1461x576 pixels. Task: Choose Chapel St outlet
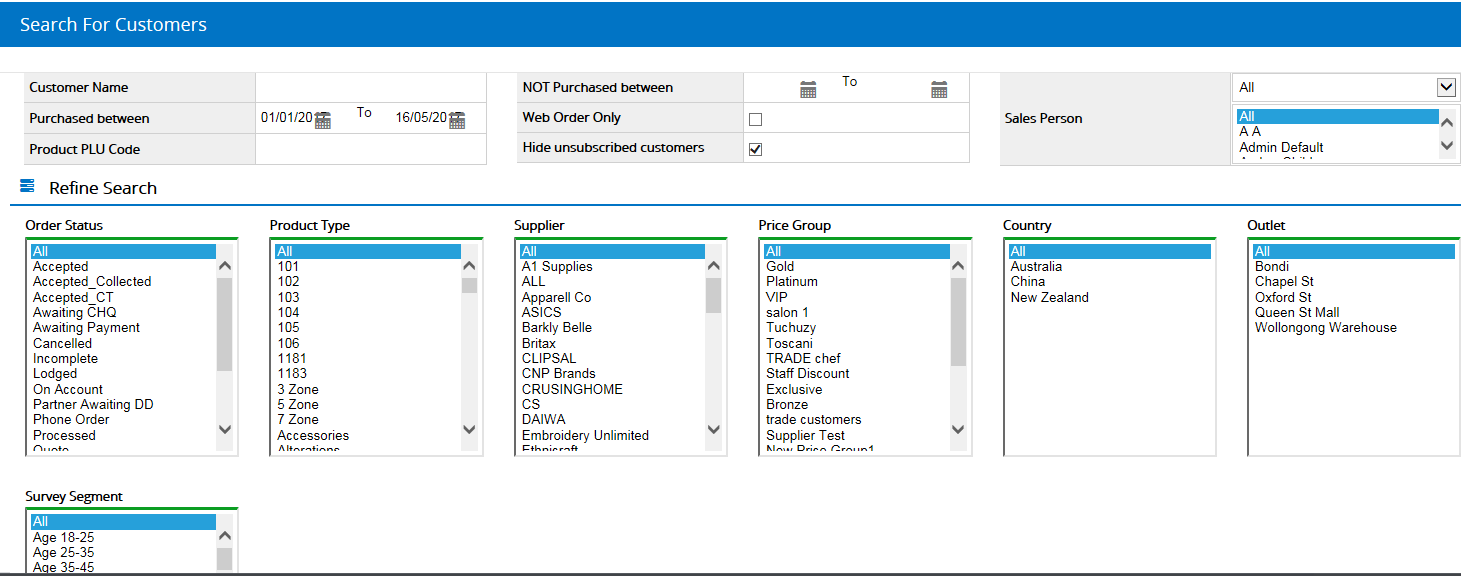point(1354,281)
